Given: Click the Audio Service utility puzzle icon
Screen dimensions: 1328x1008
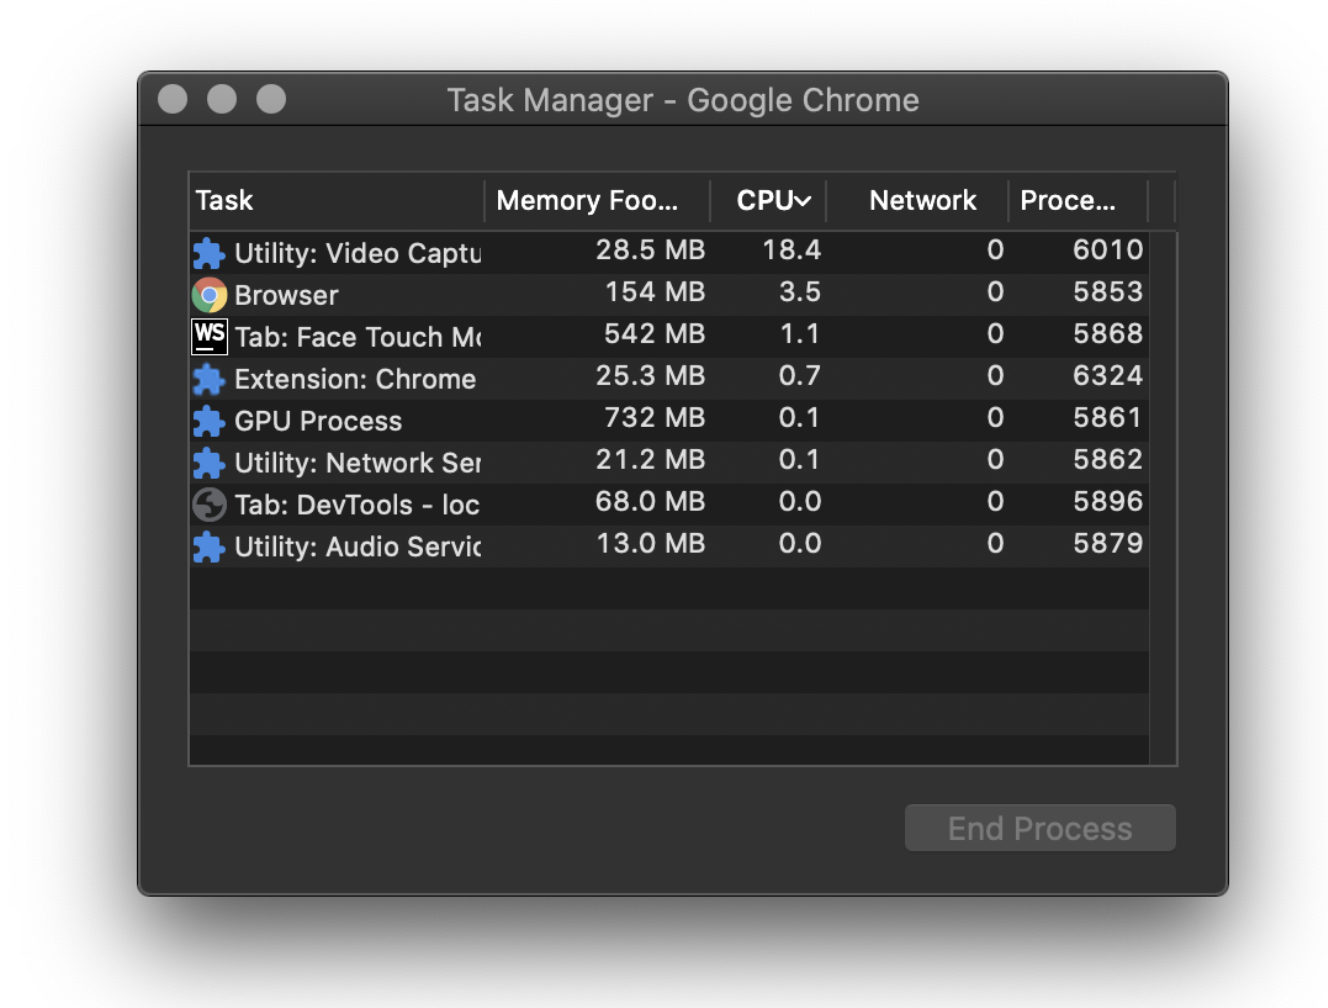Looking at the screenshot, I should click(x=208, y=547).
